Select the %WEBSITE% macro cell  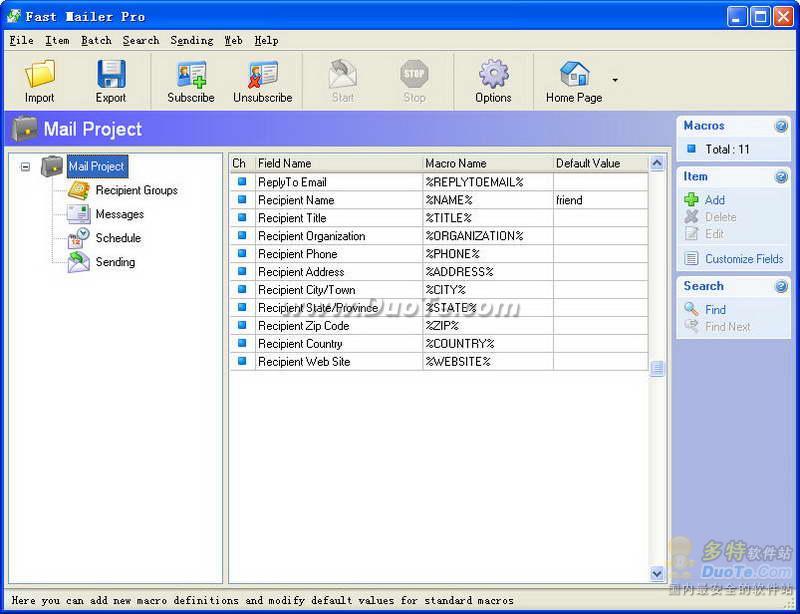point(488,362)
